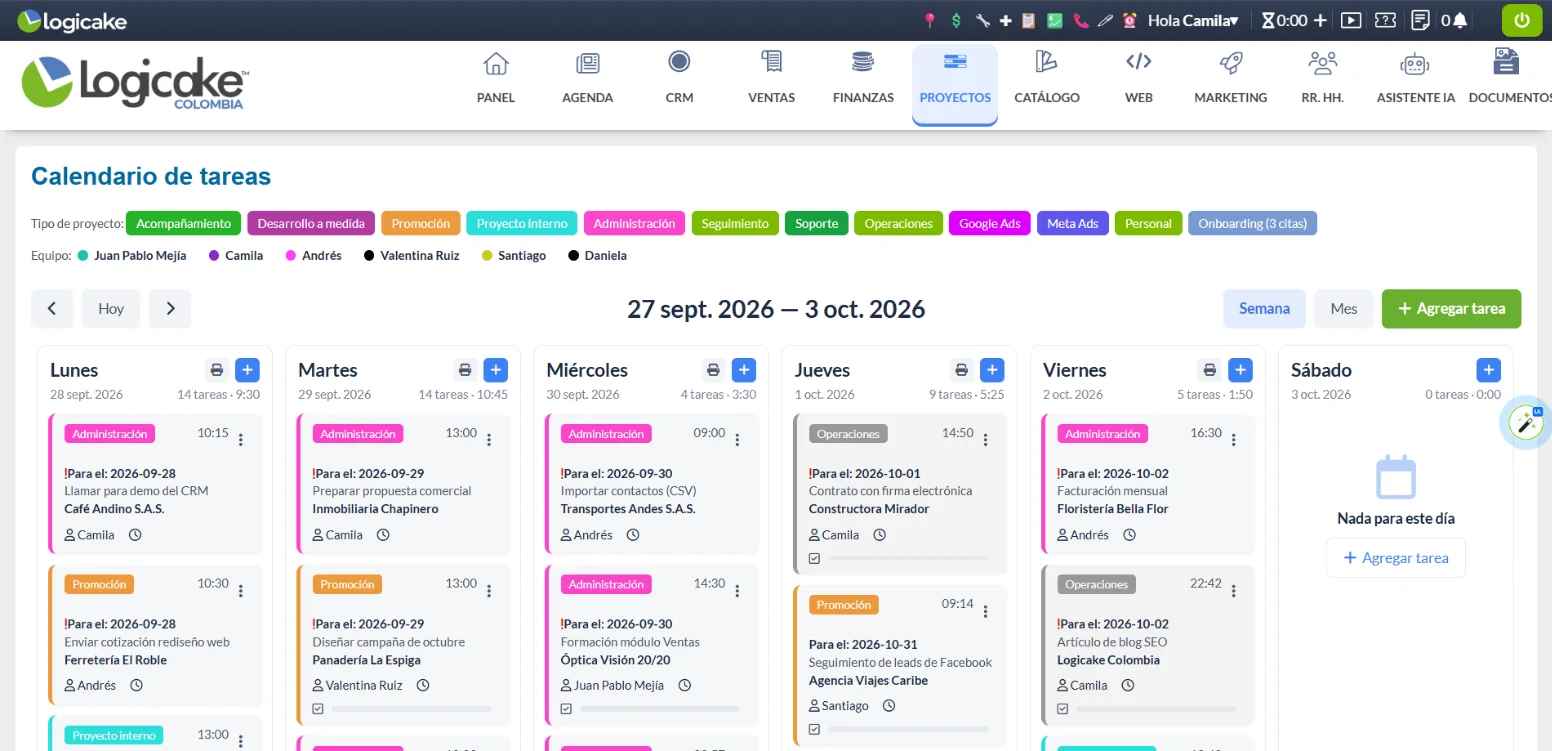Viewport: 1552px width, 751px height.
Task: Click the red map pin icon in top bar
Action: [930, 20]
